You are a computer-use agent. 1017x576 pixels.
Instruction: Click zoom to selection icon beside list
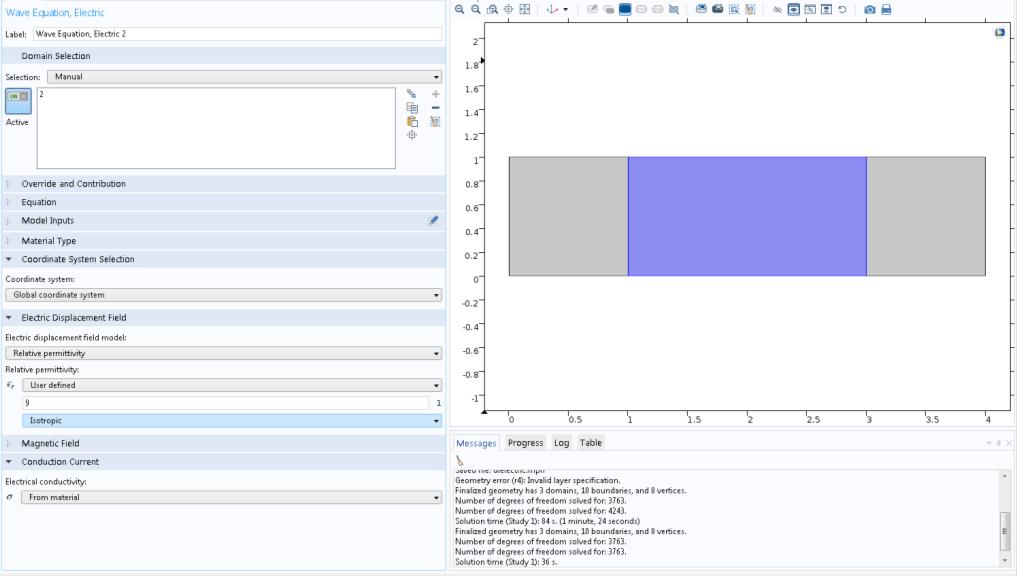tap(412, 135)
